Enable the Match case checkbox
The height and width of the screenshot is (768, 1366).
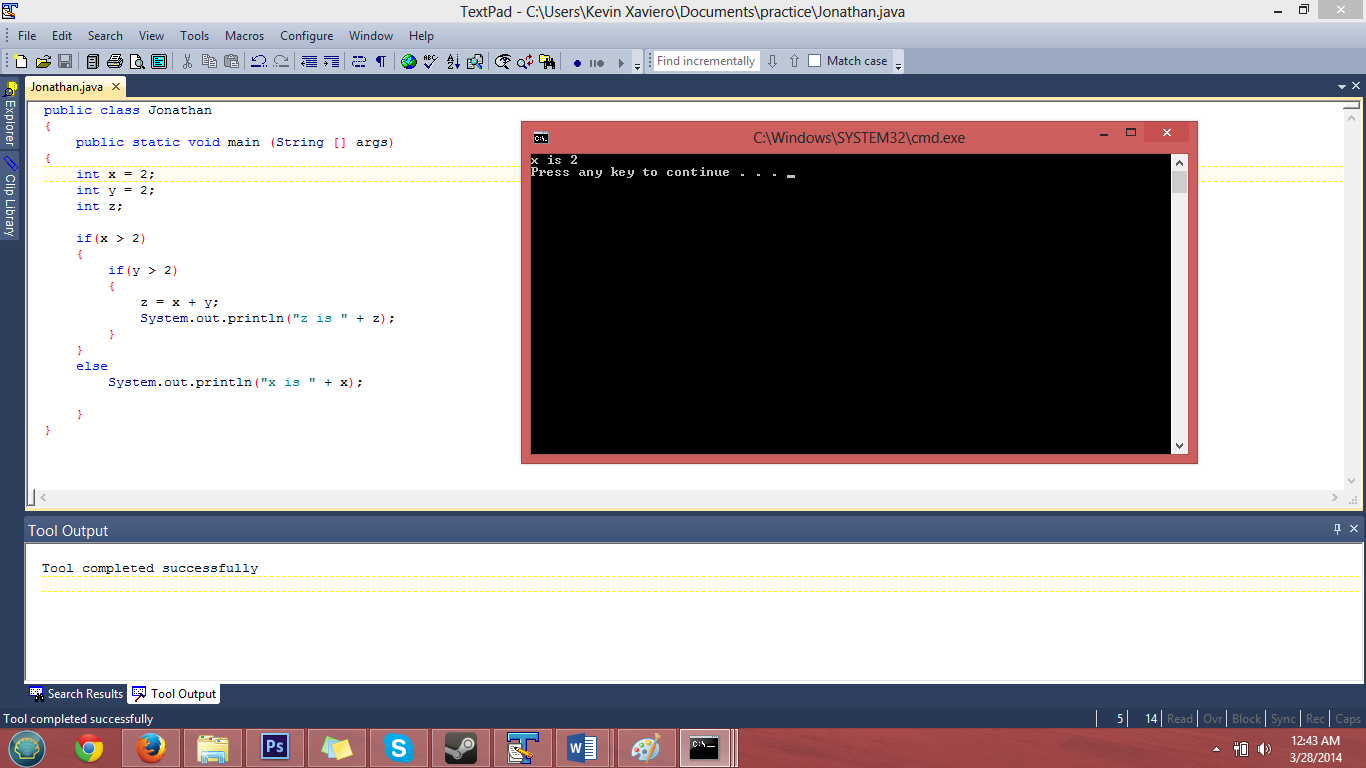tap(814, 61)
